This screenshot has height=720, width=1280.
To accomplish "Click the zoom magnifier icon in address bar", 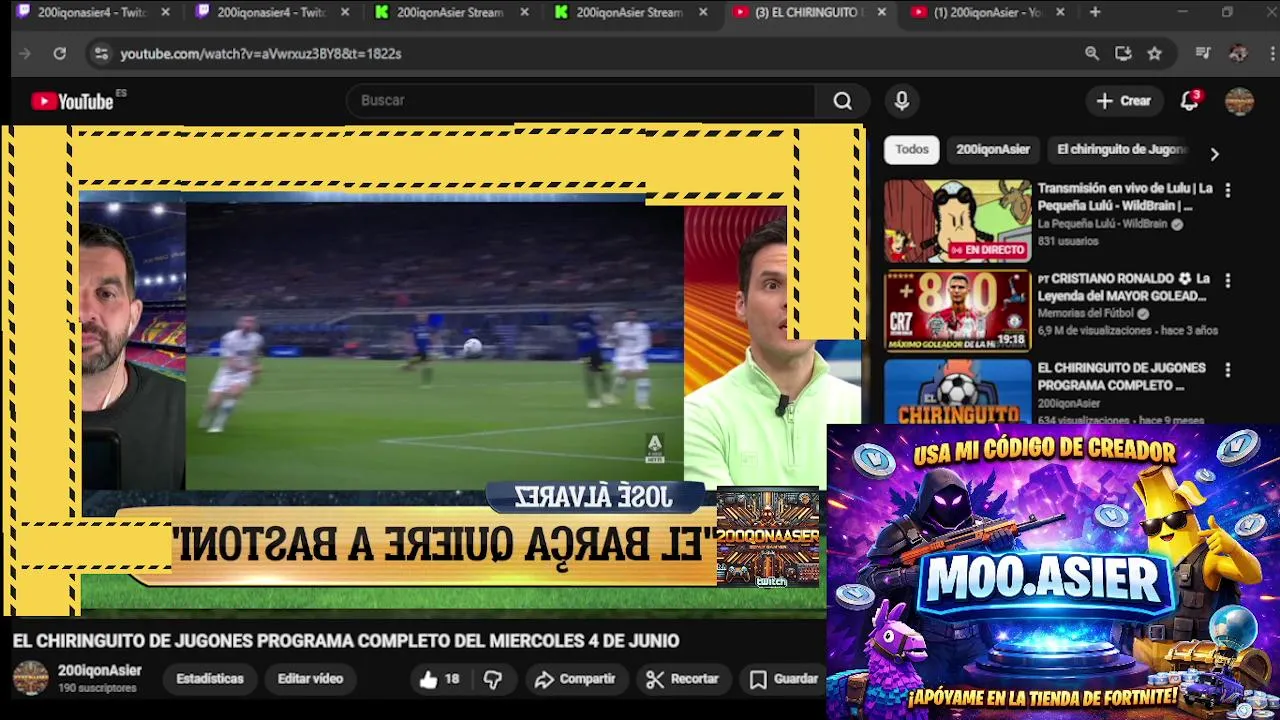I will pyautogui.click(x=1092, y=54).
